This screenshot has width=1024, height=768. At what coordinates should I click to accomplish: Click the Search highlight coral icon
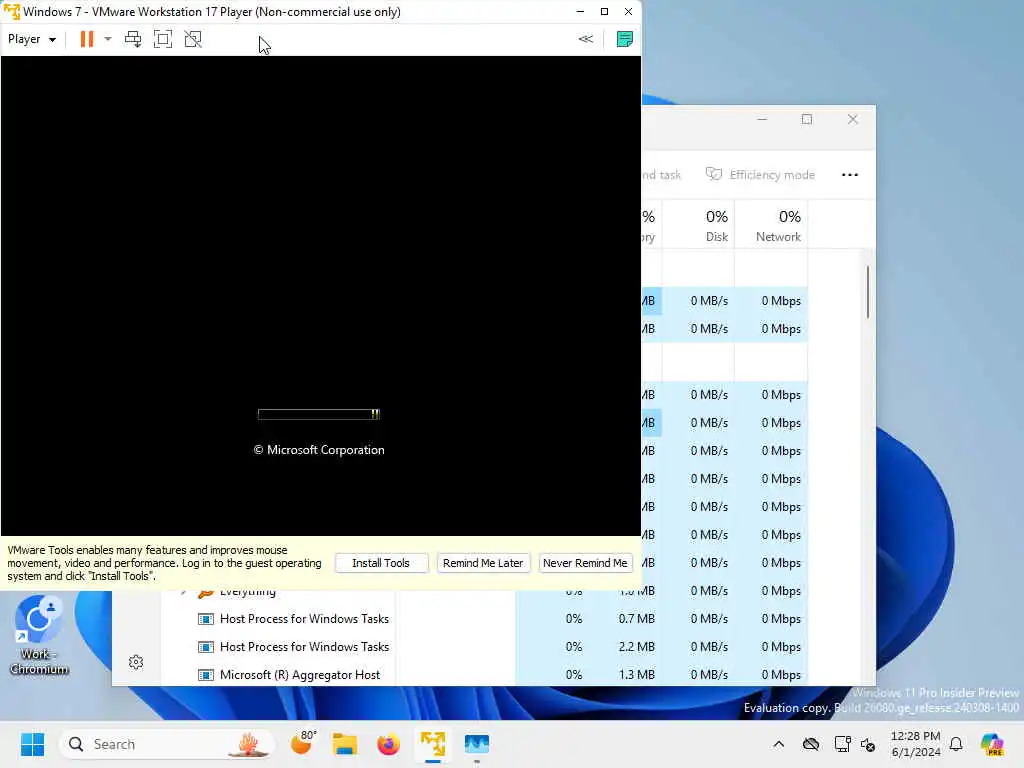pos(248,744)
